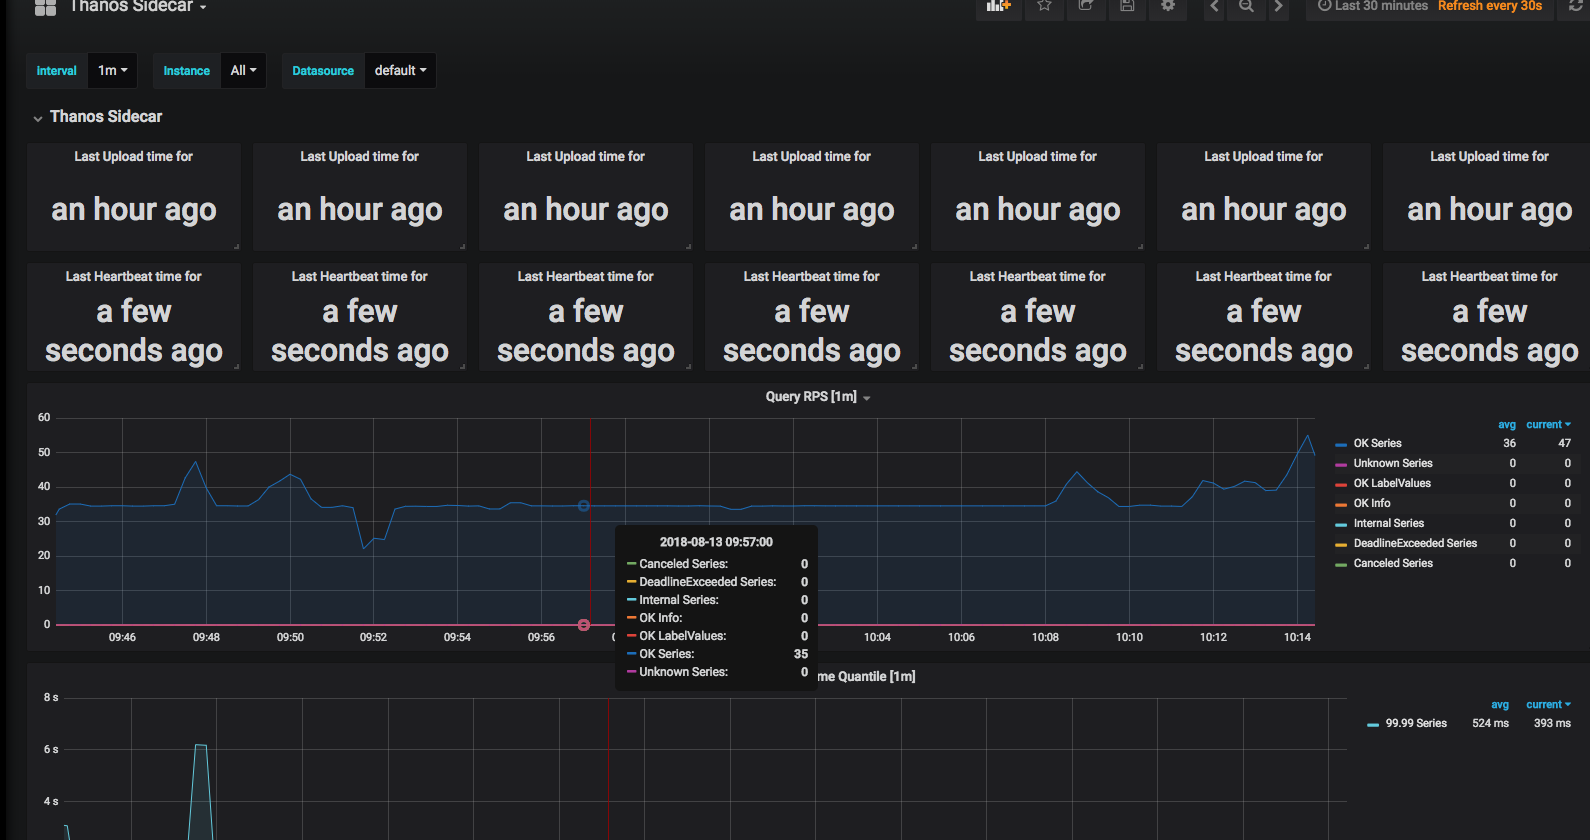Screen dimensions: 1590x840
Task: Open the Thanos Sidecar dashboard title dropdown
Action: (138, 7)
